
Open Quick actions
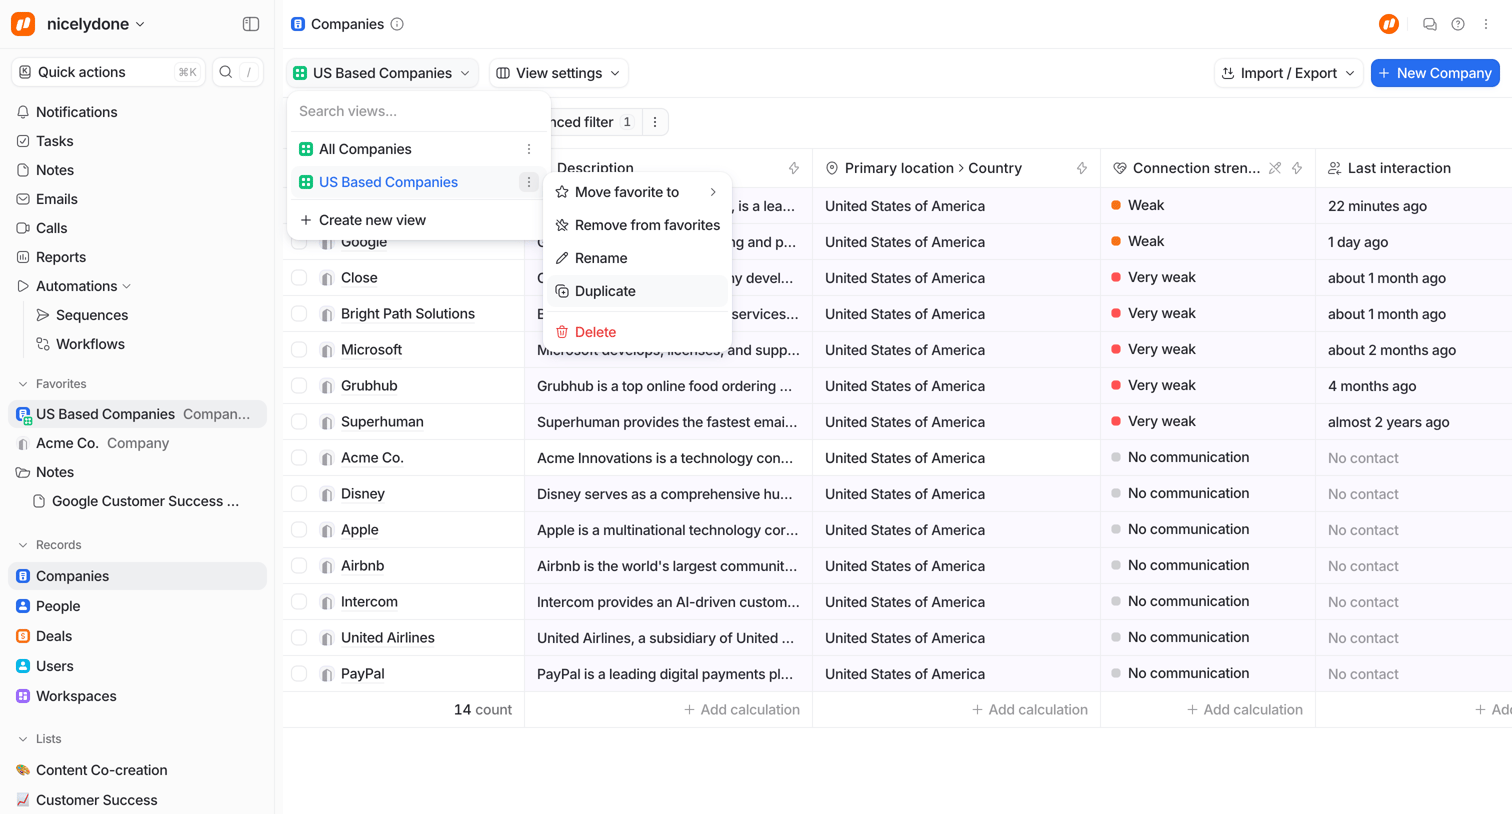click(x=108, y=72)
